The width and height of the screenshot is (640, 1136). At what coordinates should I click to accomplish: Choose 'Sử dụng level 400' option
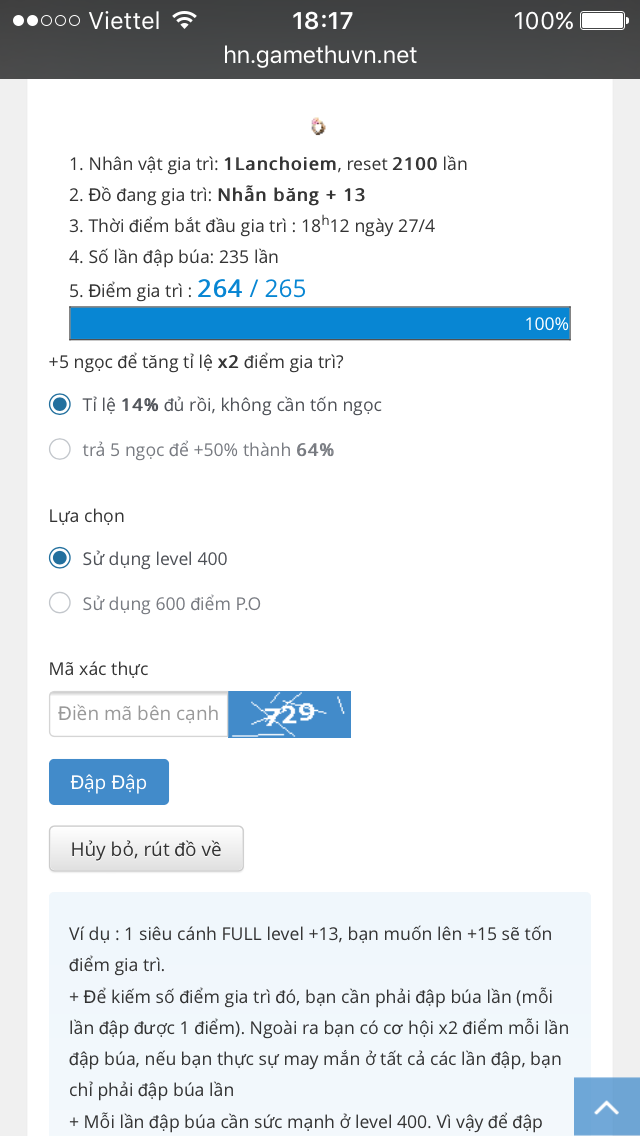coord(59,559)
